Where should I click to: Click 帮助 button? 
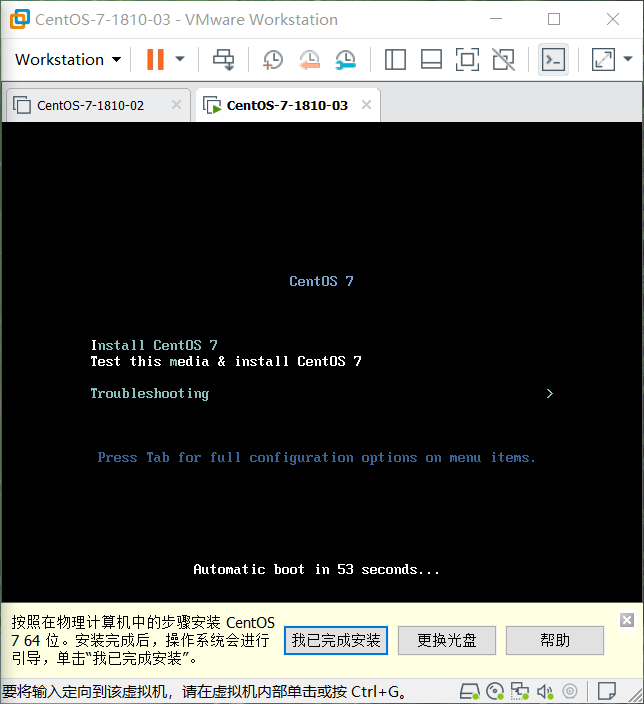click(x=555, y=640)
